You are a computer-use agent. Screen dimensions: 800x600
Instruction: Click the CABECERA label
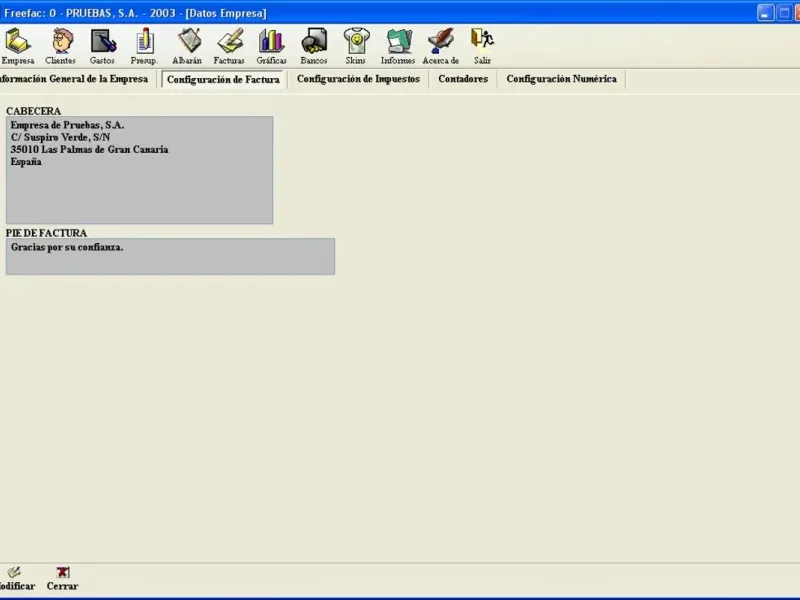click(x=33, y=111)
